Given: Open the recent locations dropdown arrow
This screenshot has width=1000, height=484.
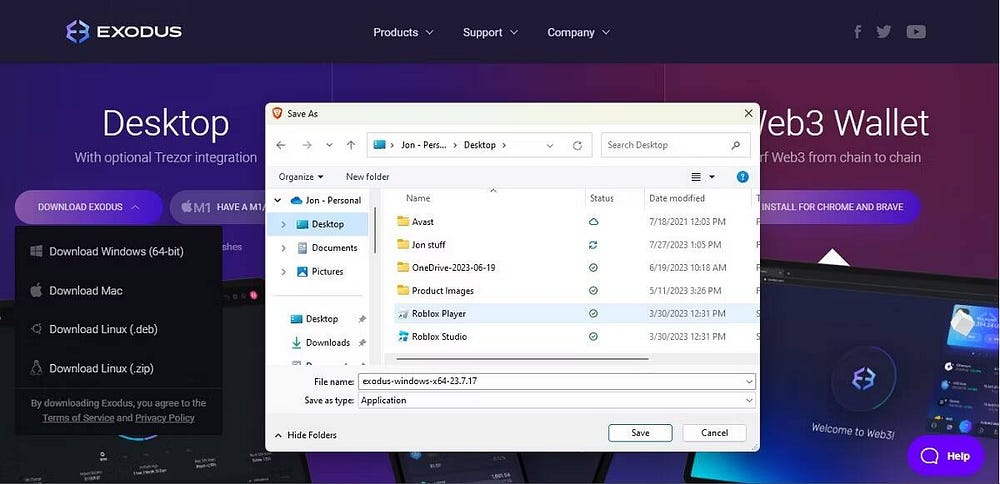Looking at the screenshot, I should (x=329, y=145).
